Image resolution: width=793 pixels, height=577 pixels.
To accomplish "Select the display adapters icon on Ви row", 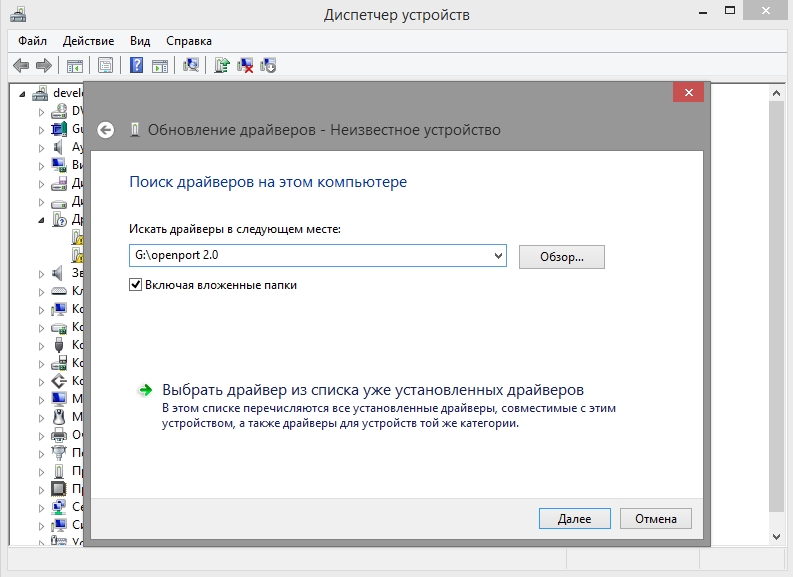I will coord(59,165).
